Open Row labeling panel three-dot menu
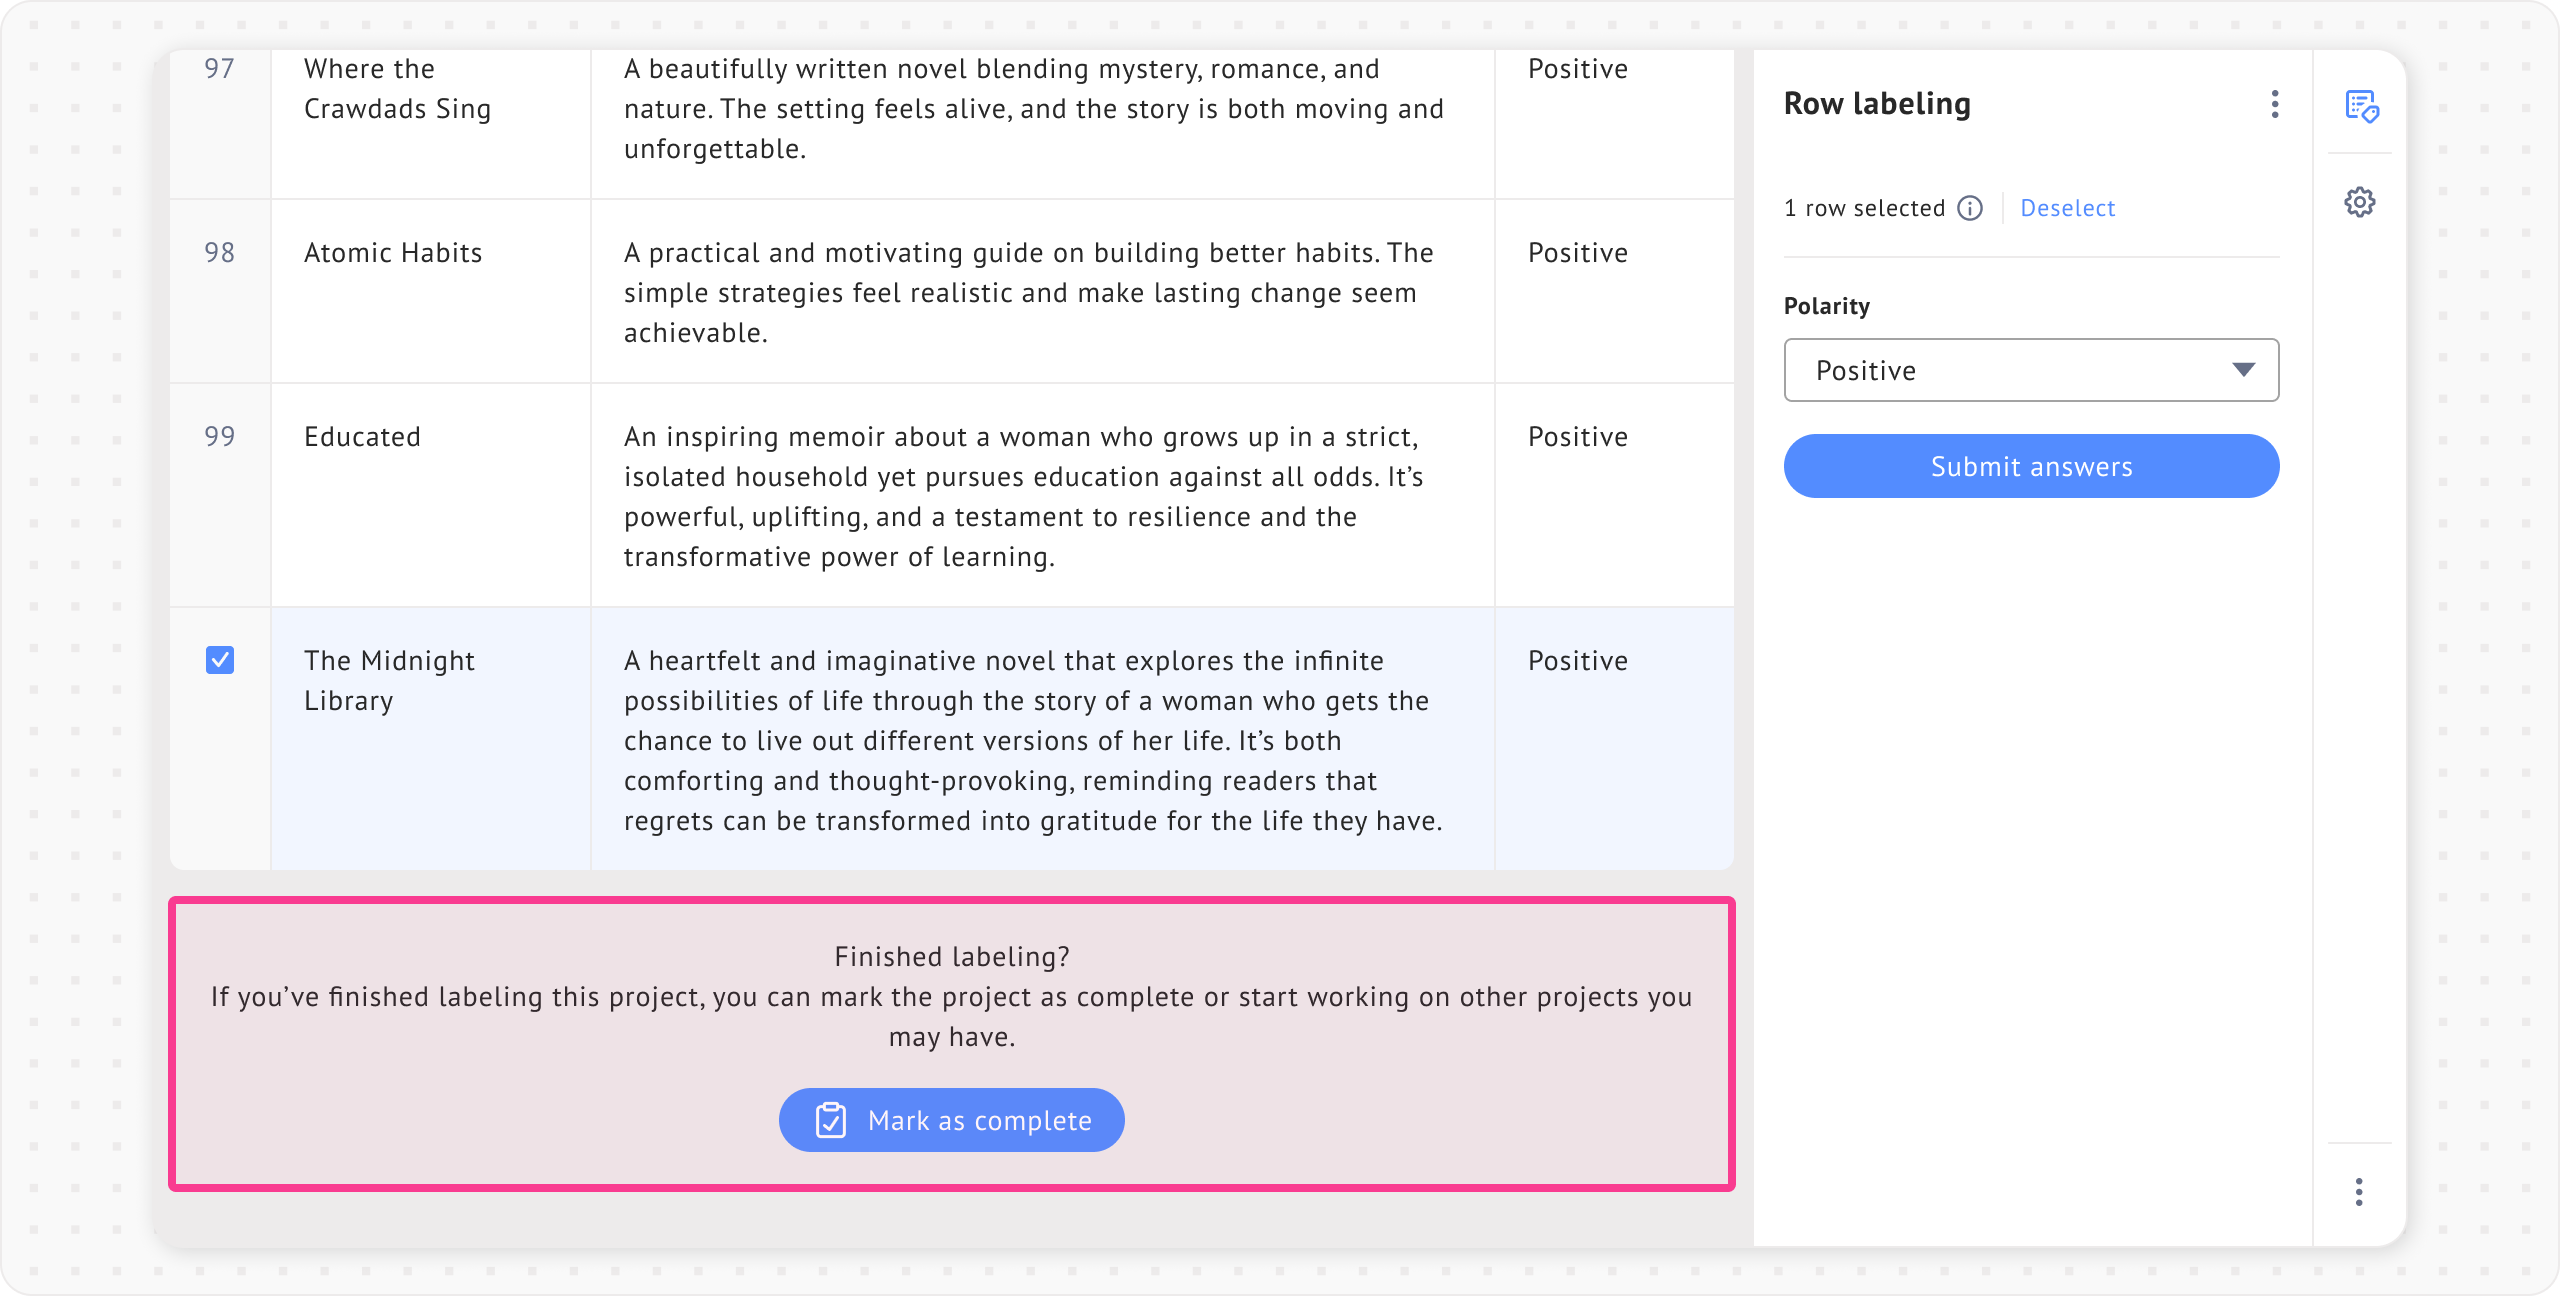The width and height of the screenshot is (2560, 1296). coord(2275,104)
